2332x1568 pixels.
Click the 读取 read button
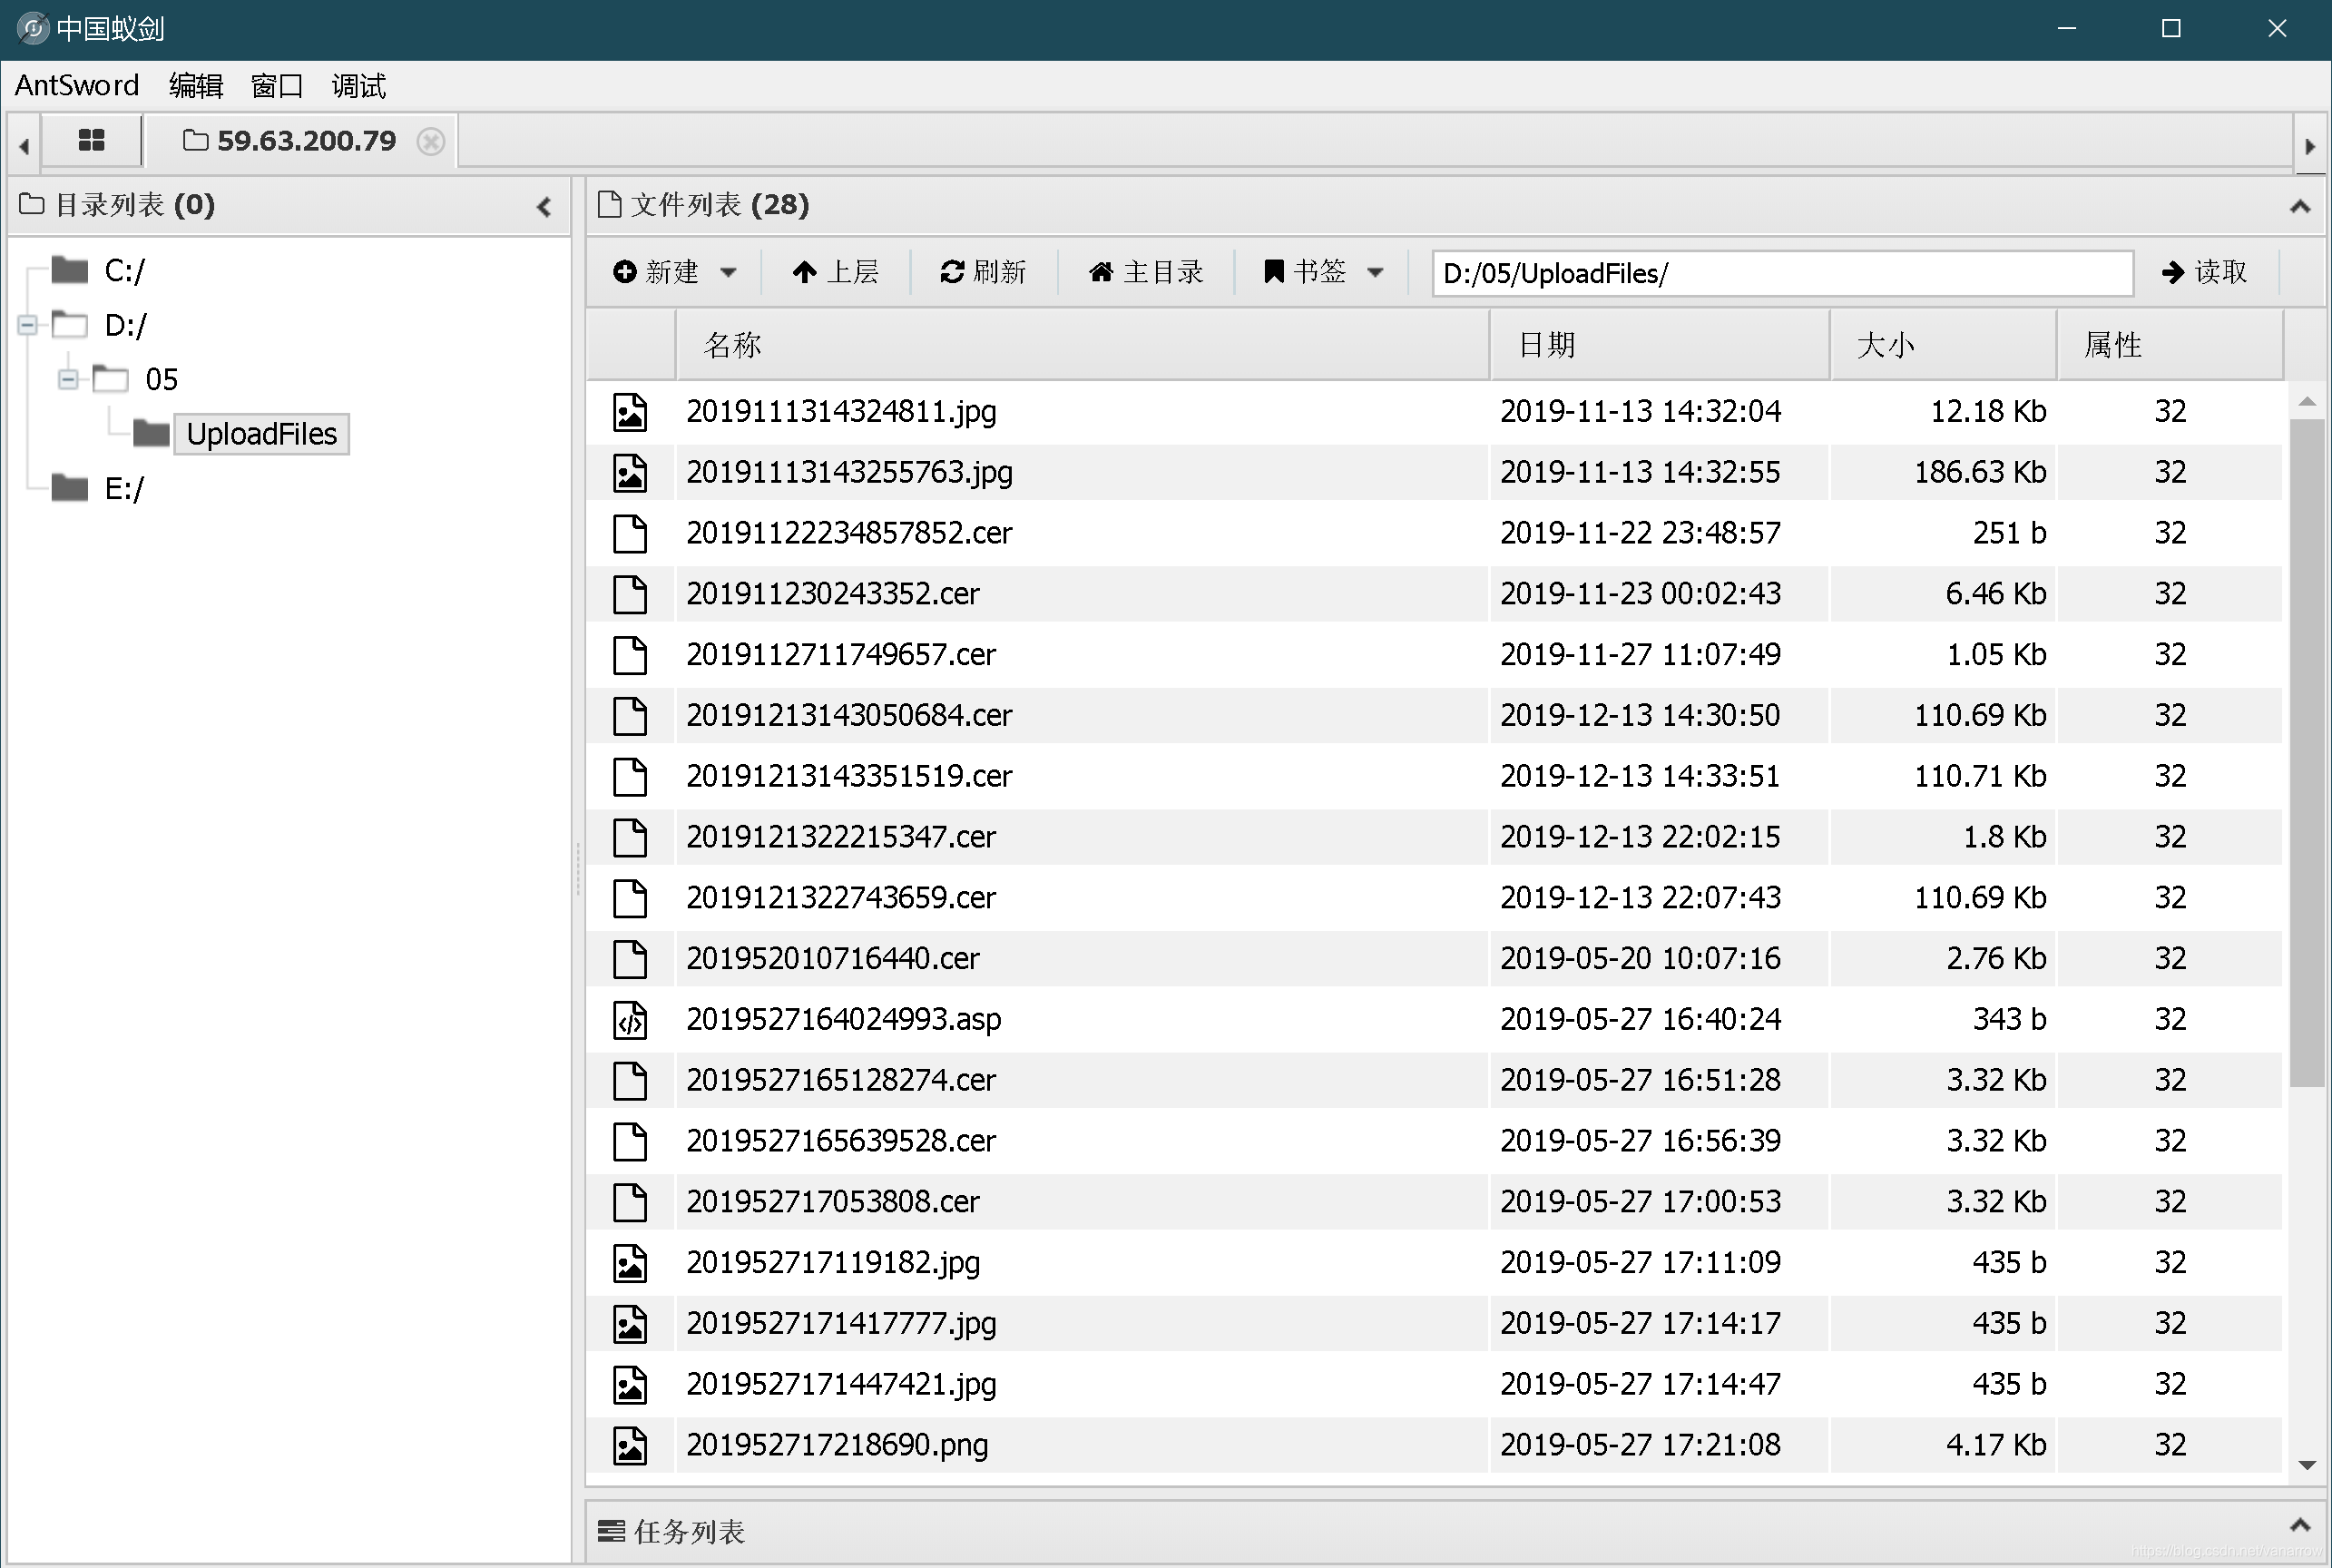(2204, 272)
